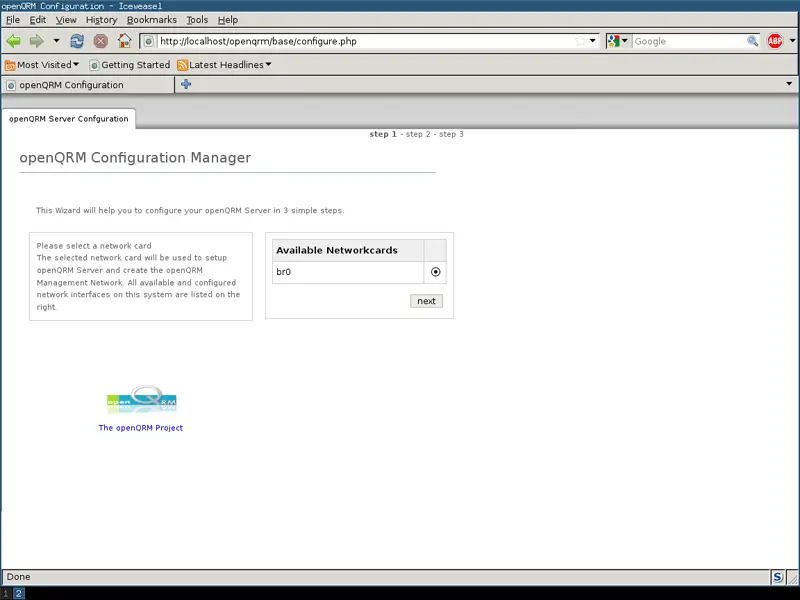Open the History menu
The height and width of the screenshot is (600, 800).
coord(102,20)
